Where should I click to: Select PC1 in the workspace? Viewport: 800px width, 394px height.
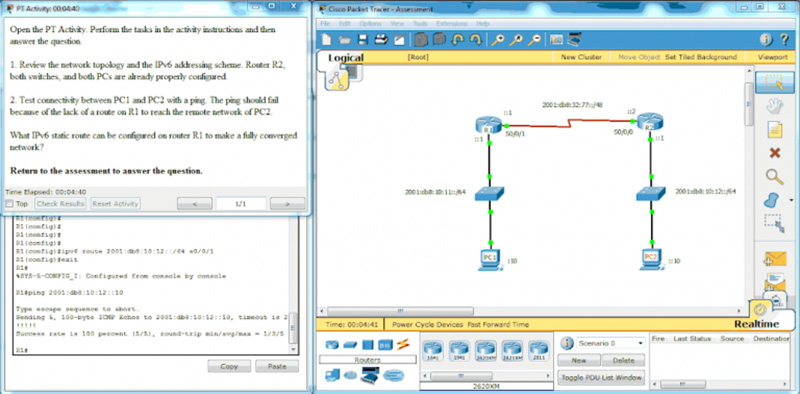490,259
